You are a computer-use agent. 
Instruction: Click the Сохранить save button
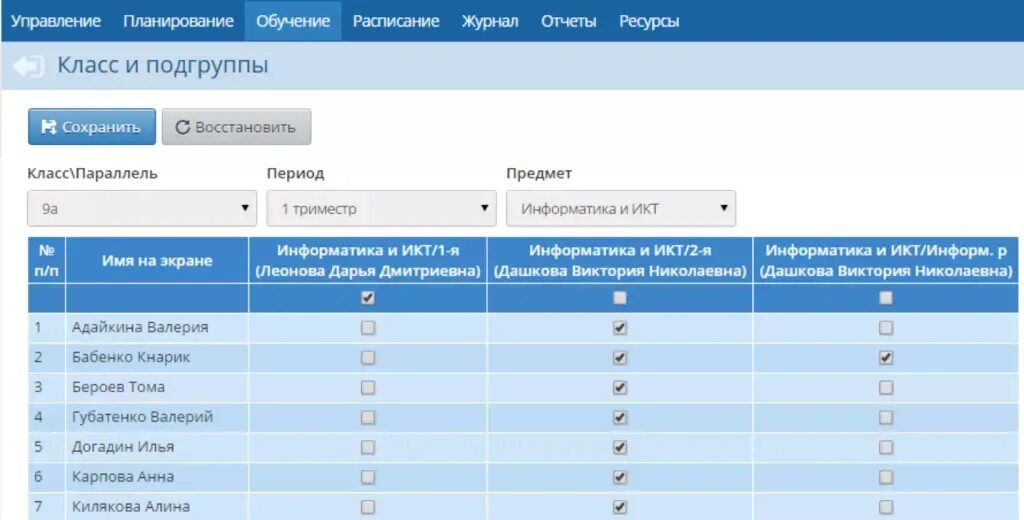(91, 127)
